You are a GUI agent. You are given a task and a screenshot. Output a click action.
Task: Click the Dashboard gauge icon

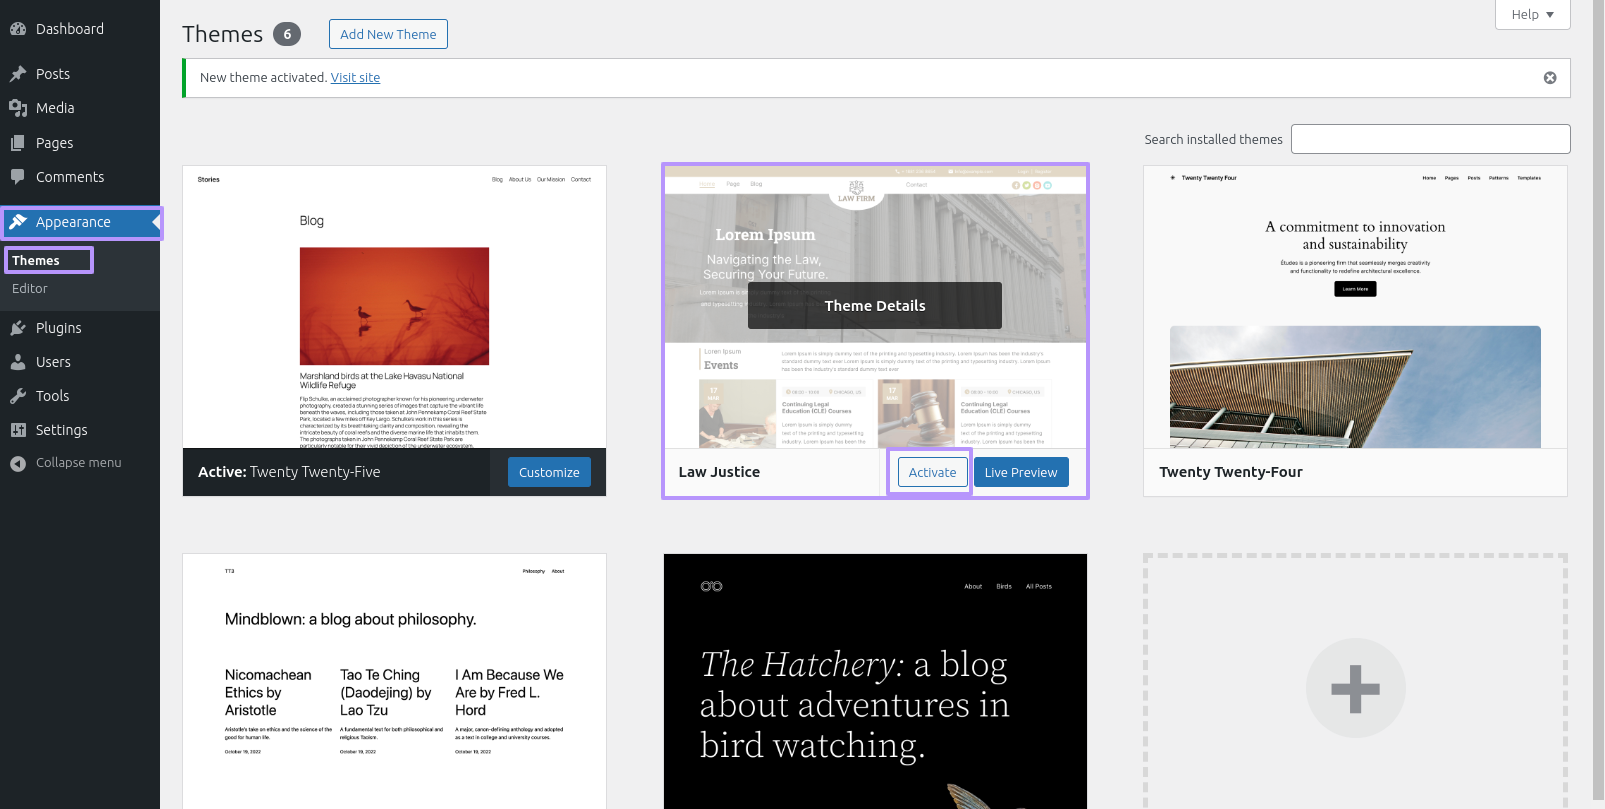click(18, 29)
